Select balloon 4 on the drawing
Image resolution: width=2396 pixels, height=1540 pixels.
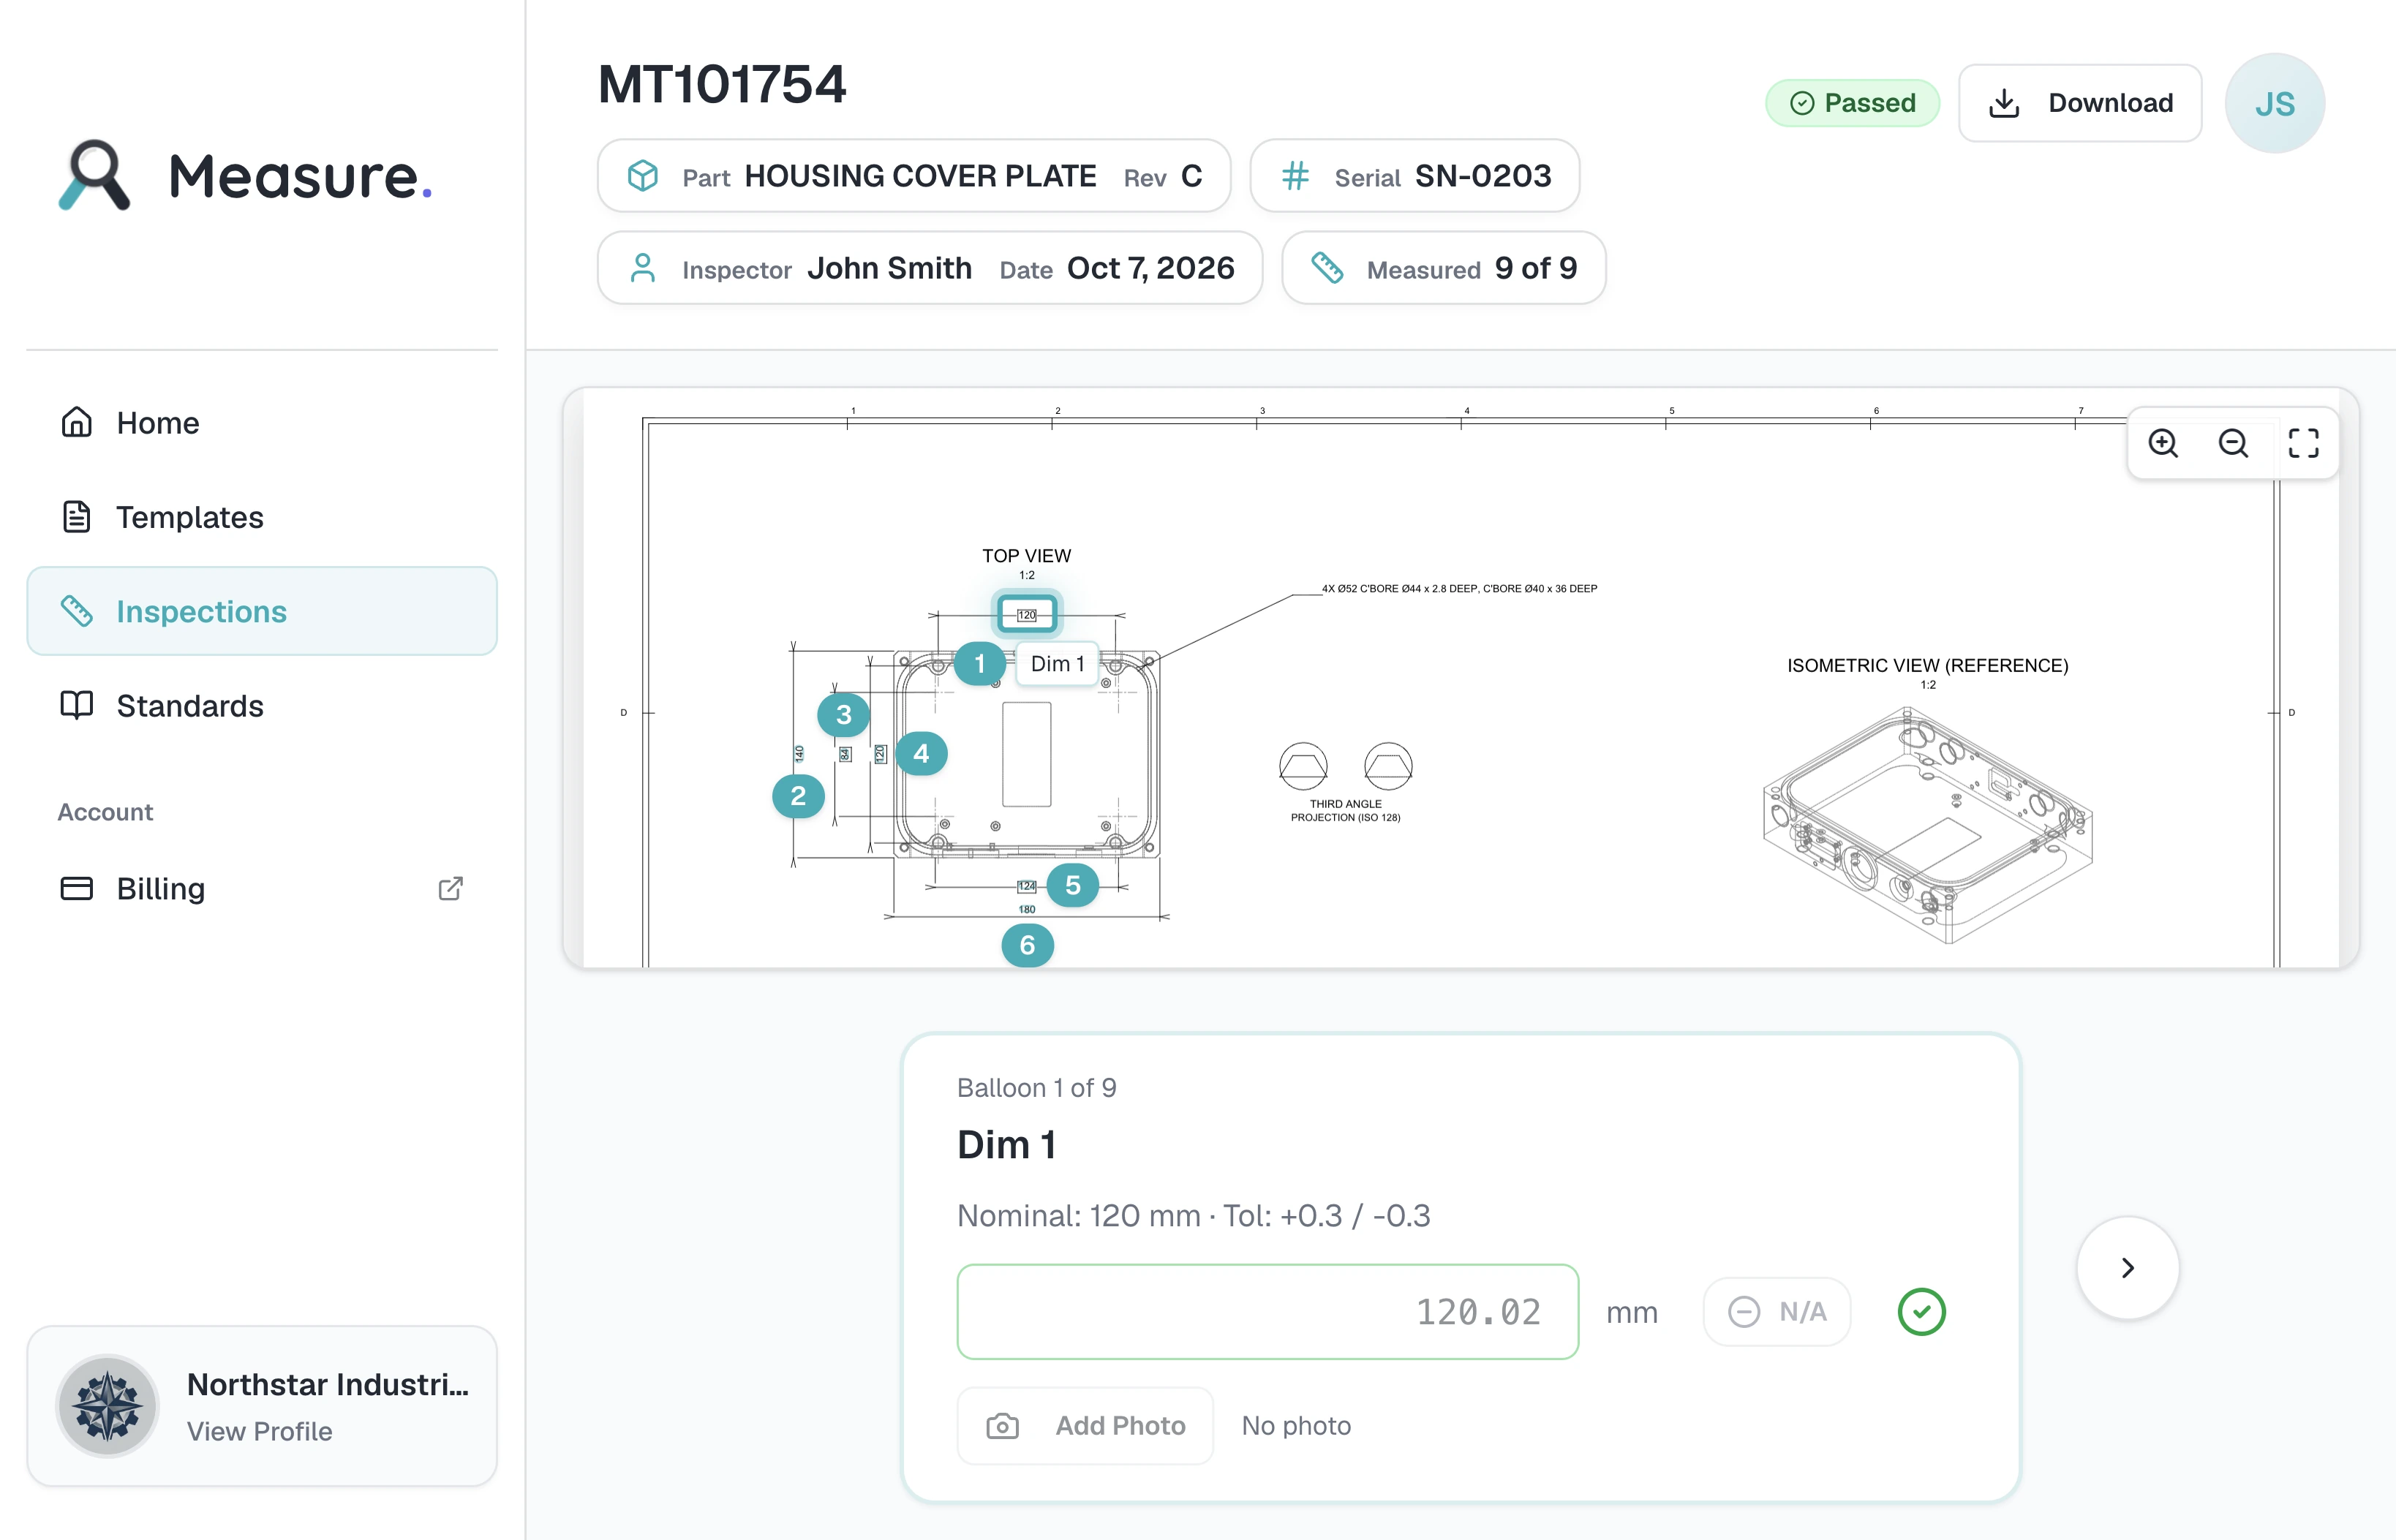coord(921,753)
